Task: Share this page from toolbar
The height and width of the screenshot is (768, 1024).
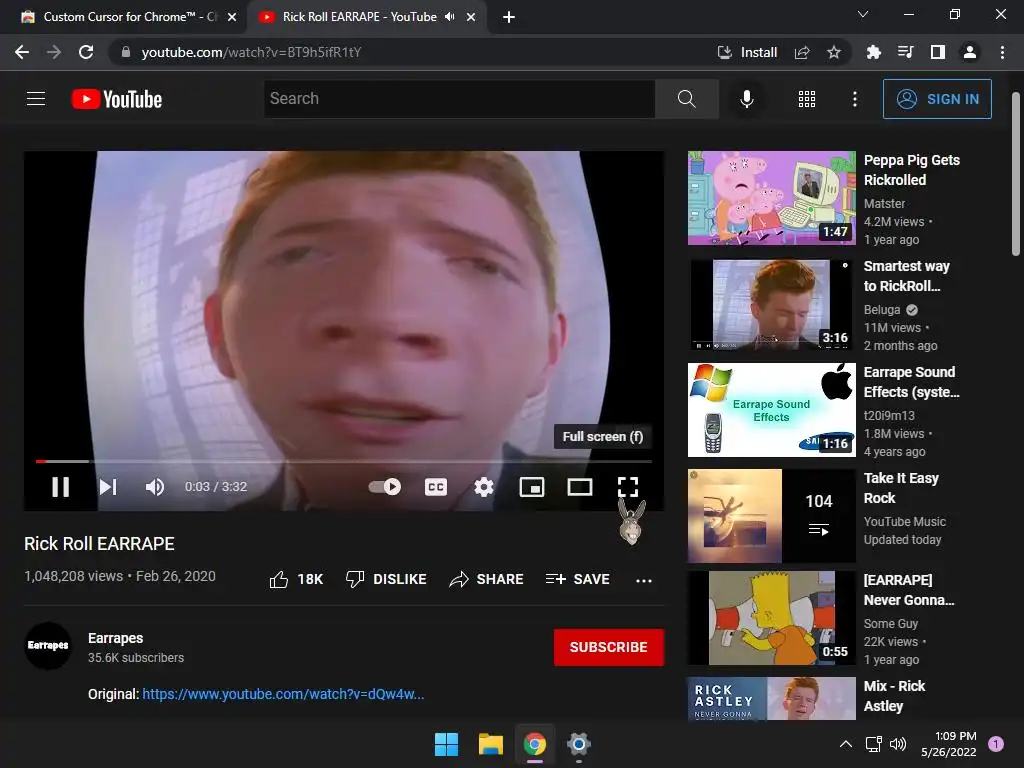Action: (x=802, y=52)
